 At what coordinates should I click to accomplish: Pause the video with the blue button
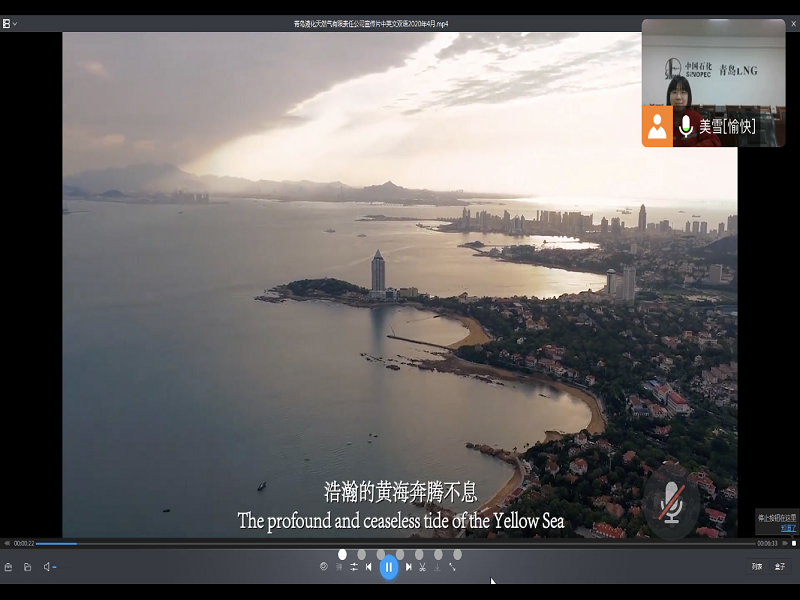[x=389, y=567]
